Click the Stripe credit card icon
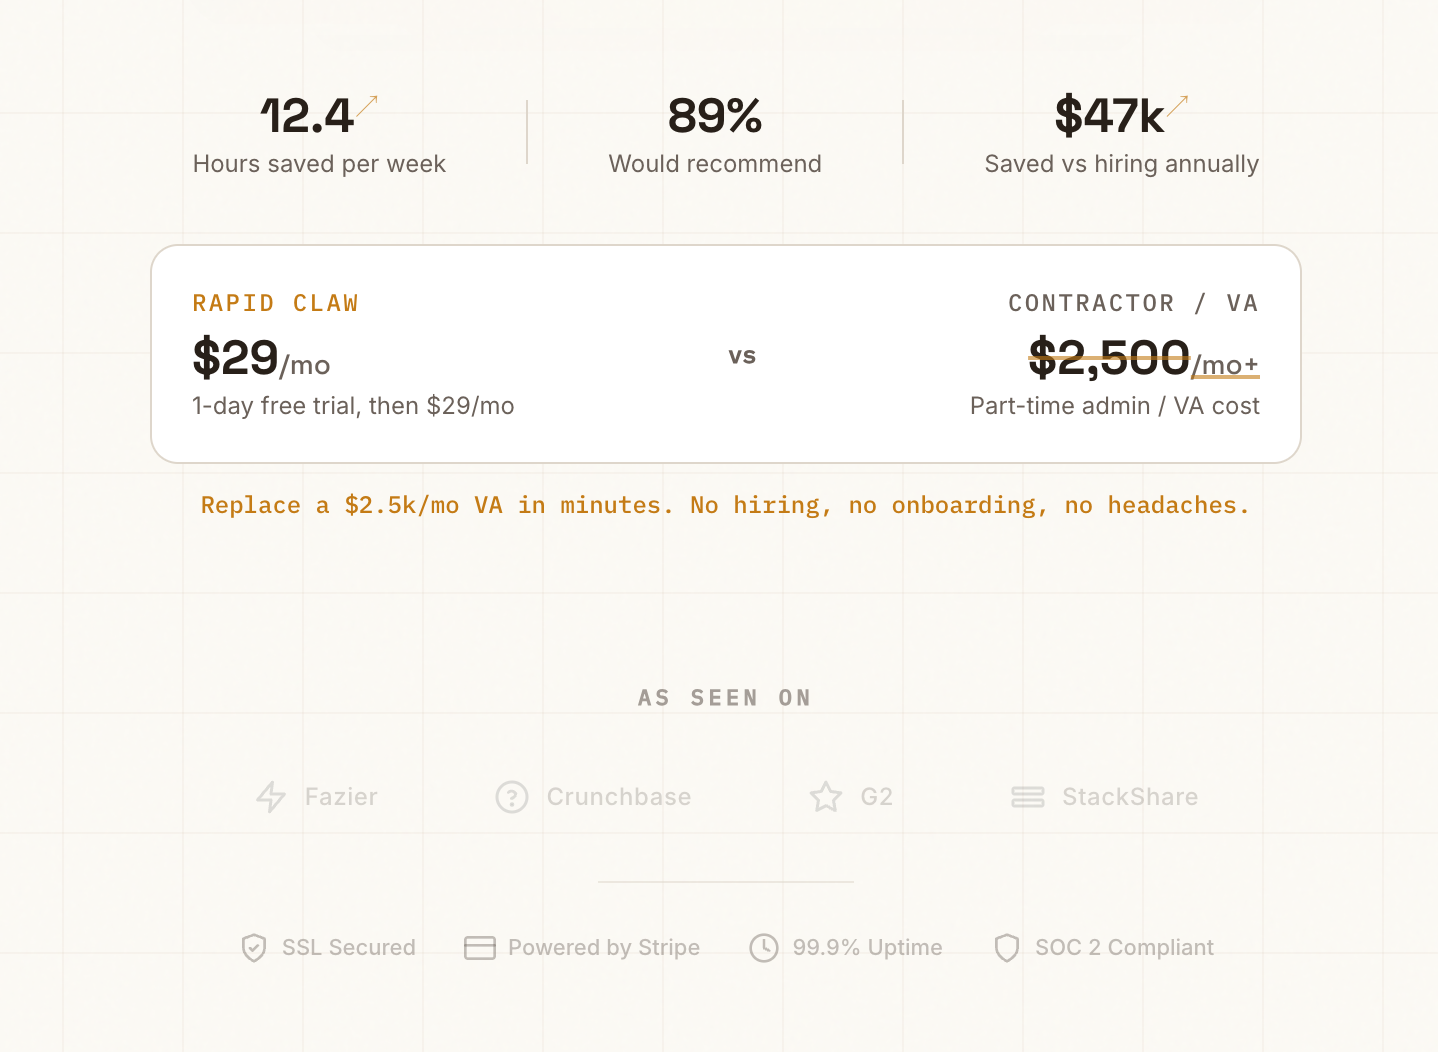 tap(480, 948)
